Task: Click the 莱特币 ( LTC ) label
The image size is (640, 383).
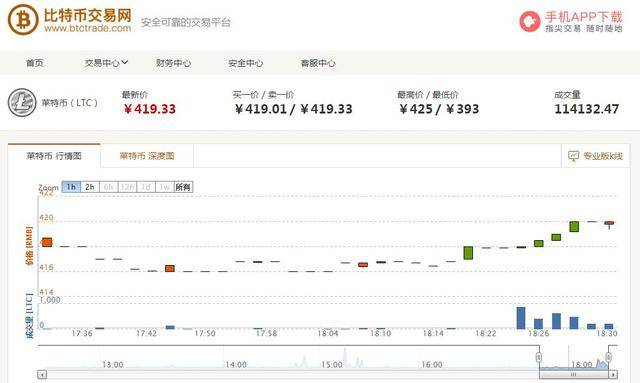Action: coord(70,102)
